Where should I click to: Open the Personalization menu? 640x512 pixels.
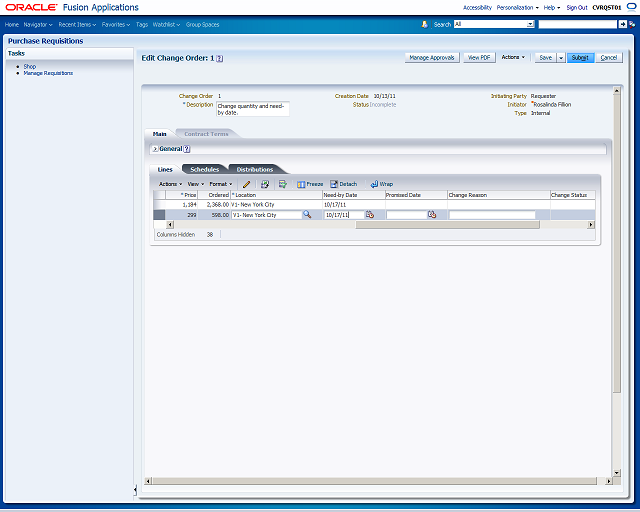tap(518, 7)
